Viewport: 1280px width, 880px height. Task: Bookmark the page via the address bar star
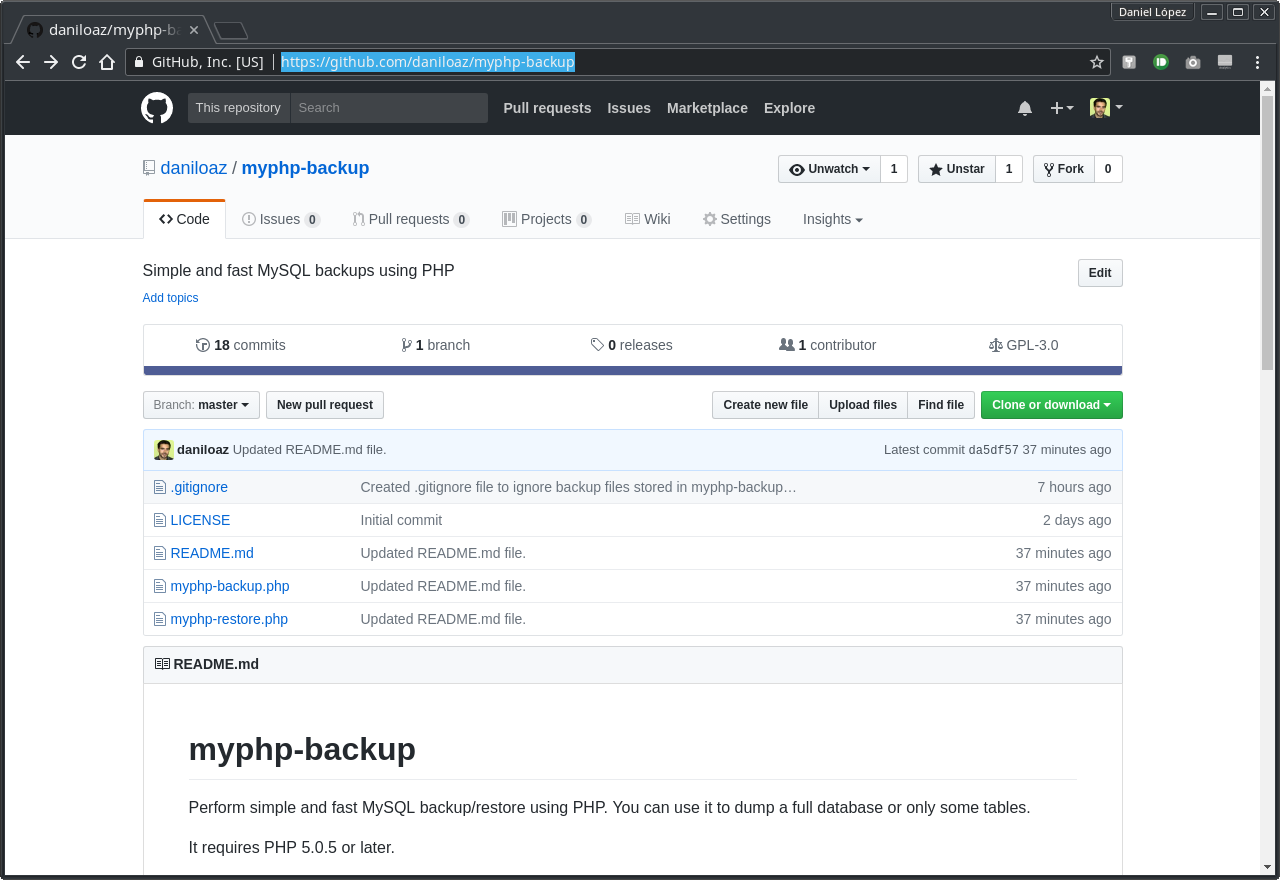[x=1096, y=61]
